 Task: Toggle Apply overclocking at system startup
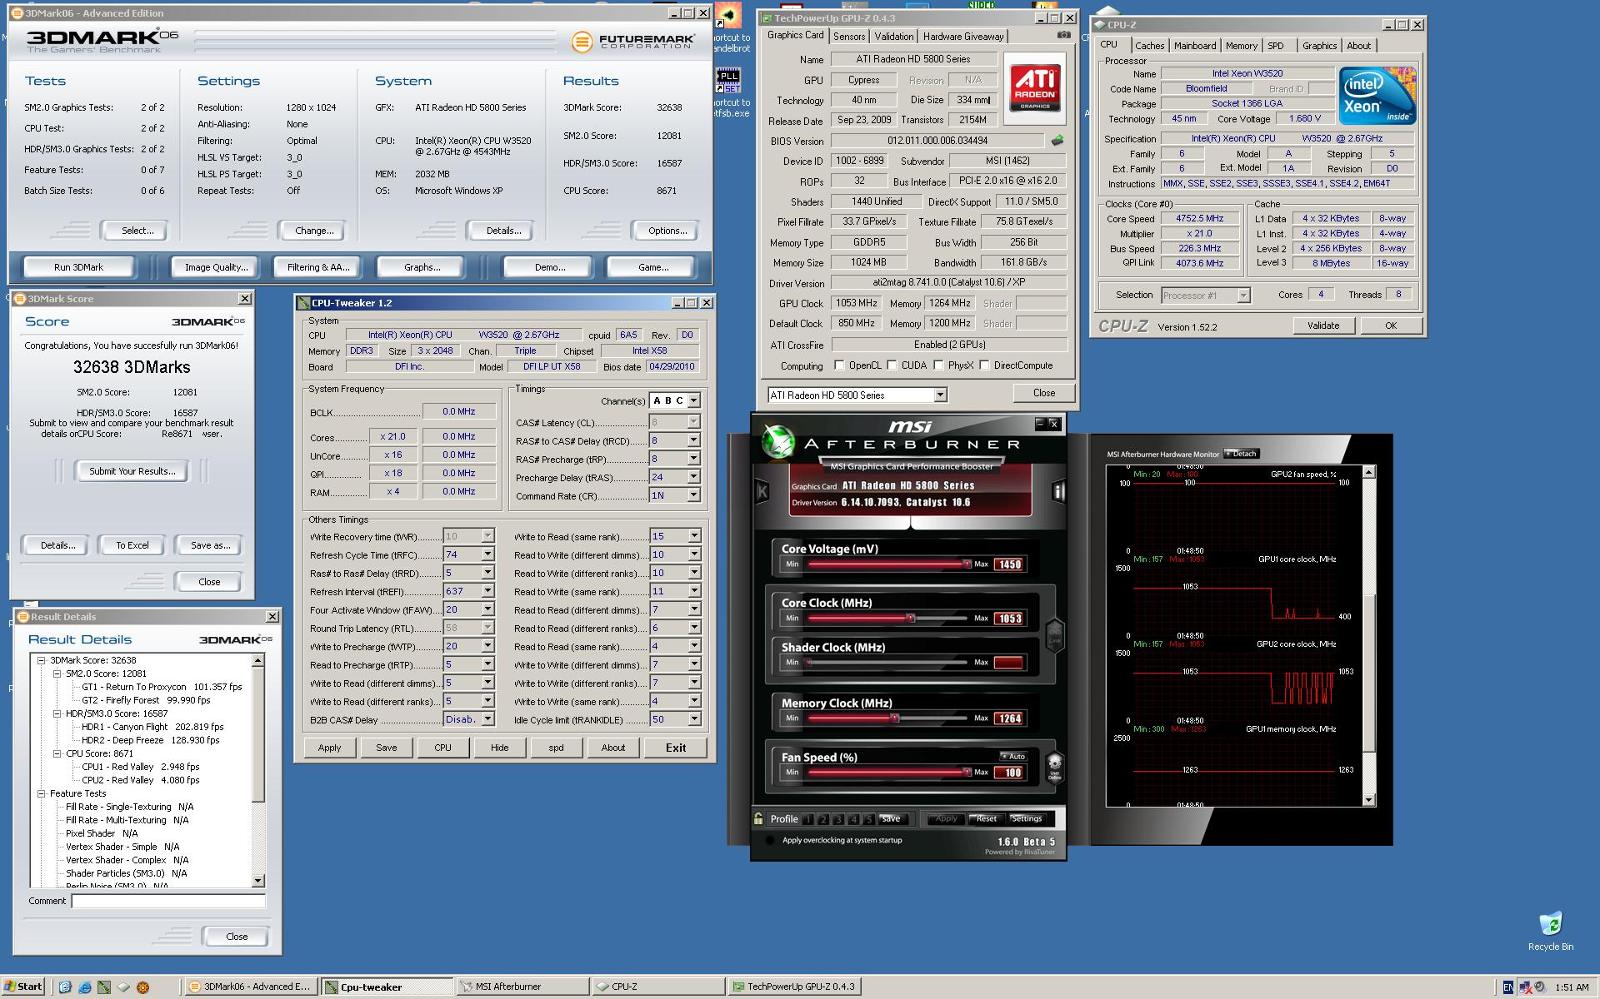(x=769, y=840)
